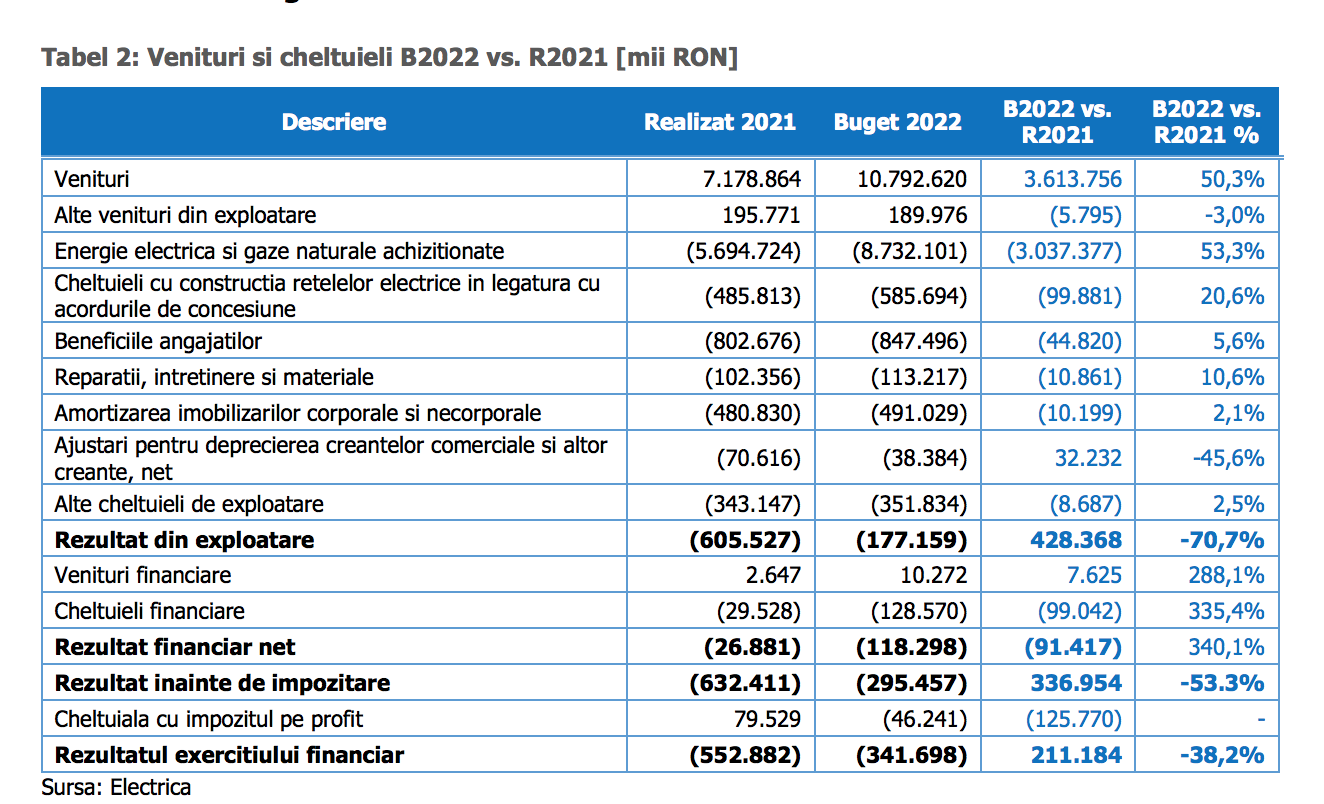Select value (847.496)
The width and height of the screenshot is (1324, 804).
pos(919,342)
